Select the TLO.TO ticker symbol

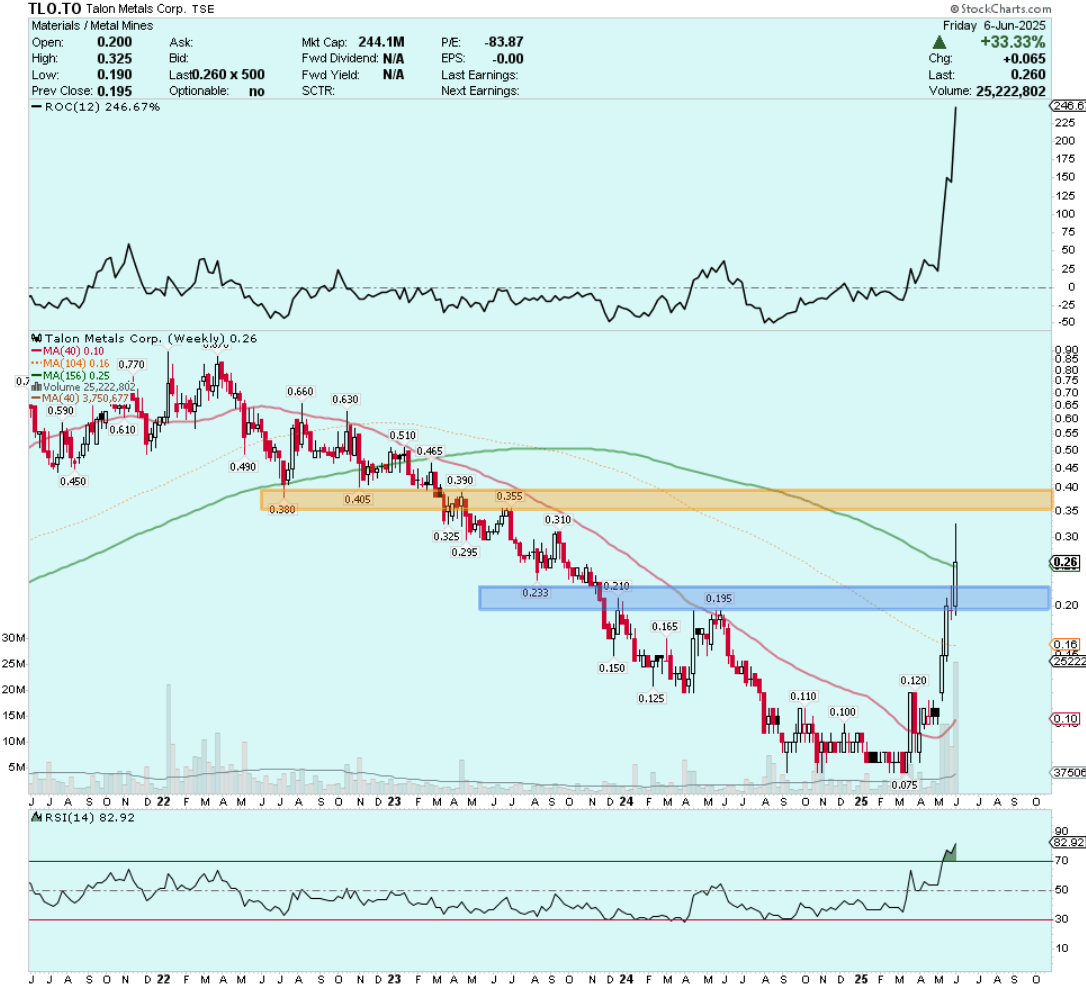(55, 9)
